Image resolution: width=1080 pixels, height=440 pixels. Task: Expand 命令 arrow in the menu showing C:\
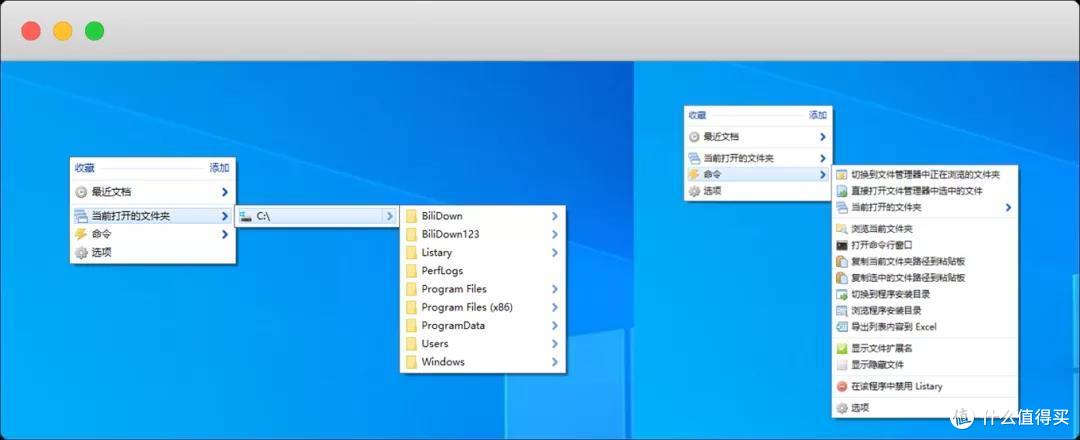tap(225, 234)
